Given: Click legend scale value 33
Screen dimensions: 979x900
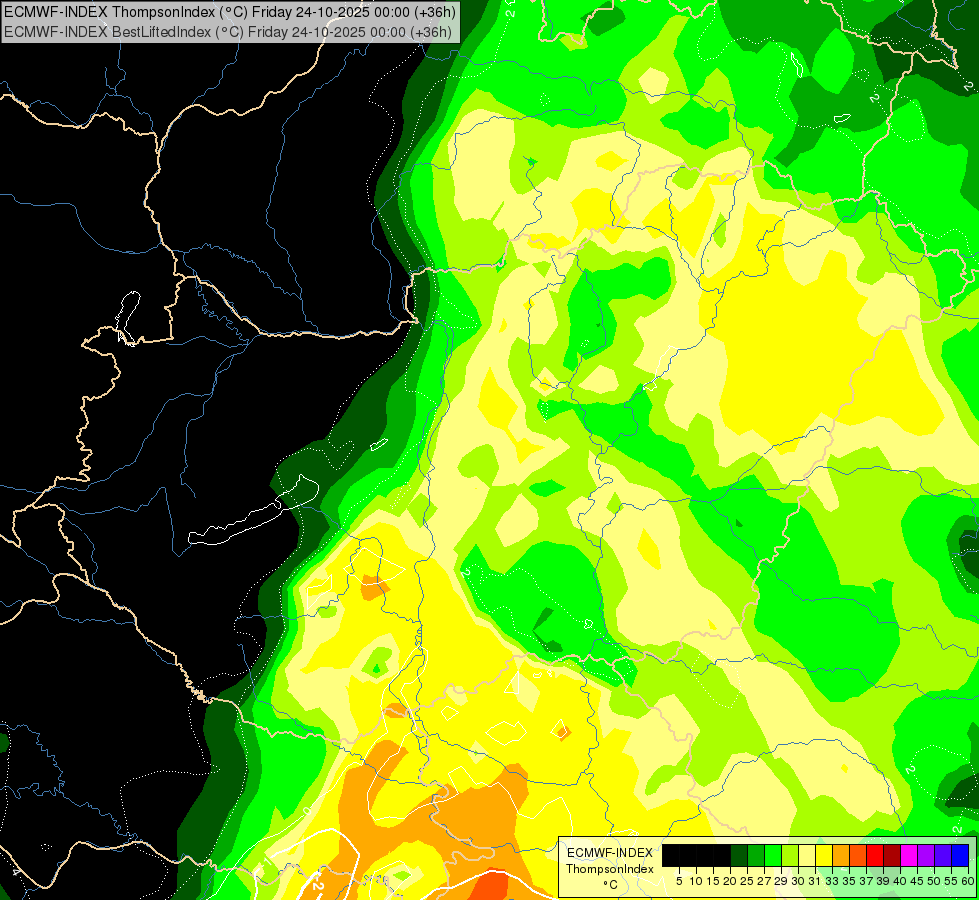Looking at the screenshot, I should 832,881.
